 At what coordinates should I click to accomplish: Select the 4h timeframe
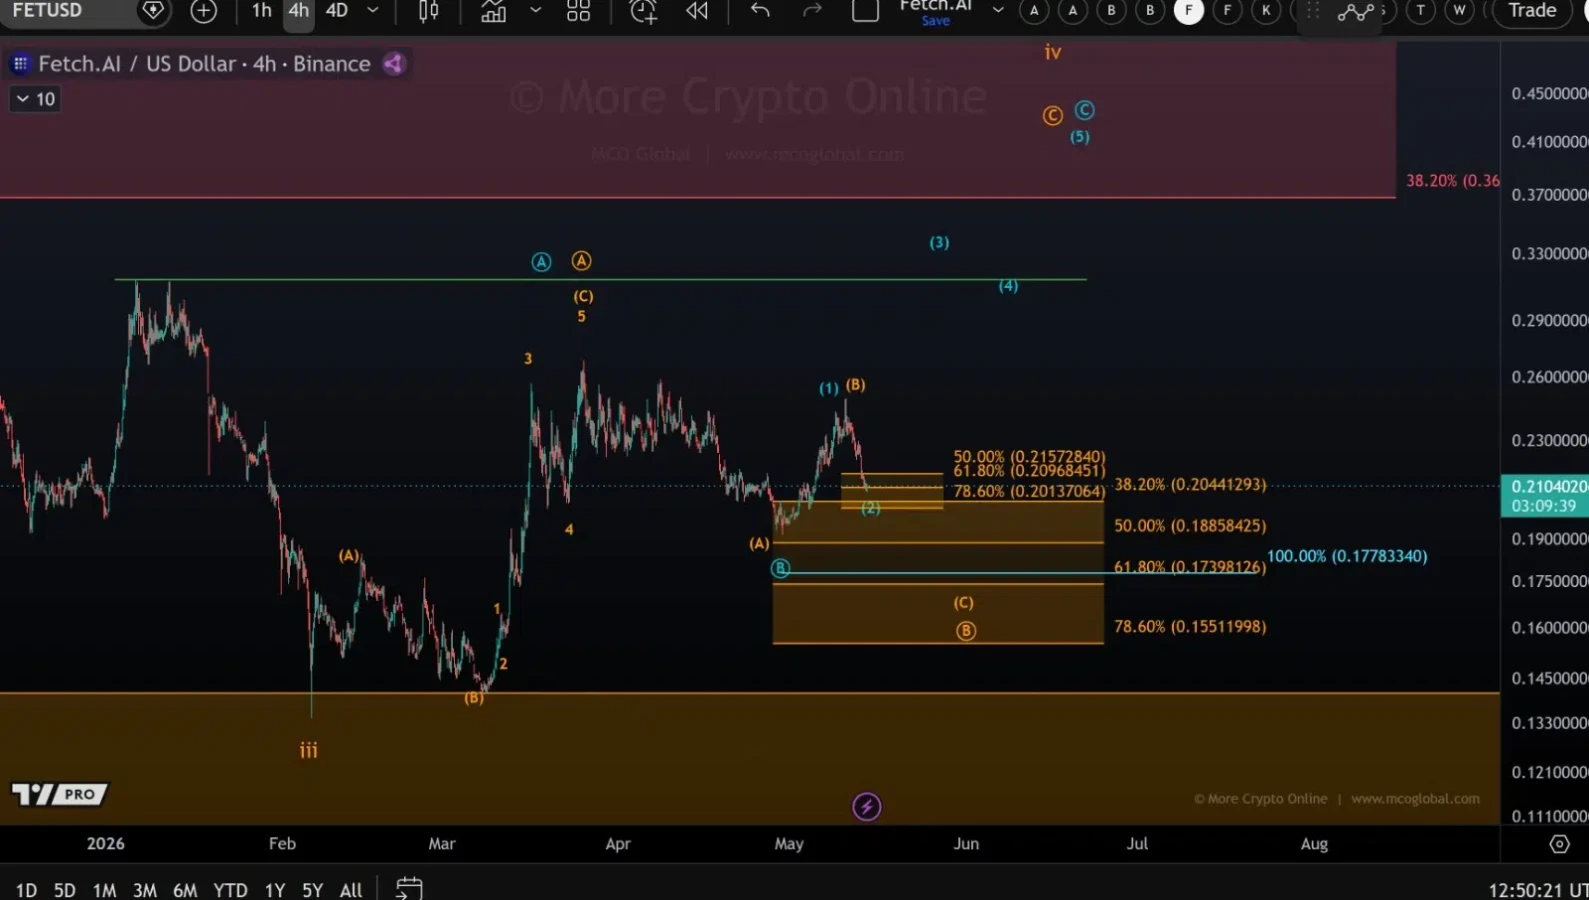(299, 11)
